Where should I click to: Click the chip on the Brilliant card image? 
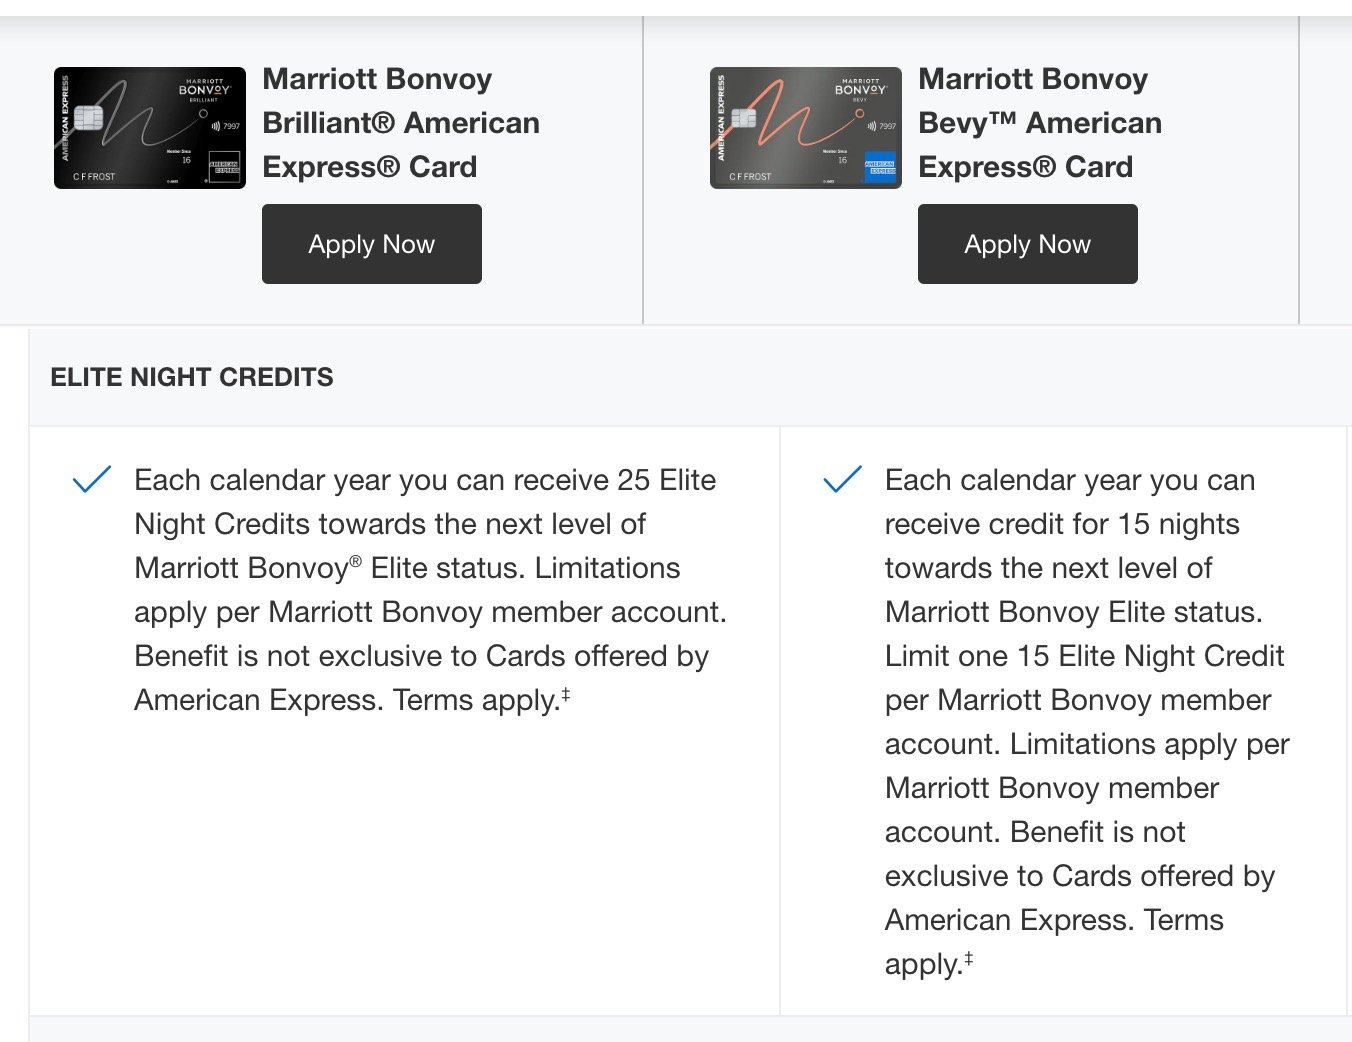click(x=88, y=118)
